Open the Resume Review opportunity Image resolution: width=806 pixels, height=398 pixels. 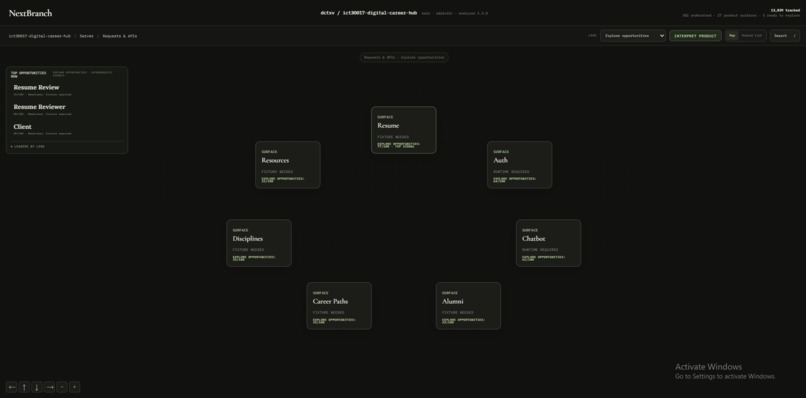(x=67, y=90)
